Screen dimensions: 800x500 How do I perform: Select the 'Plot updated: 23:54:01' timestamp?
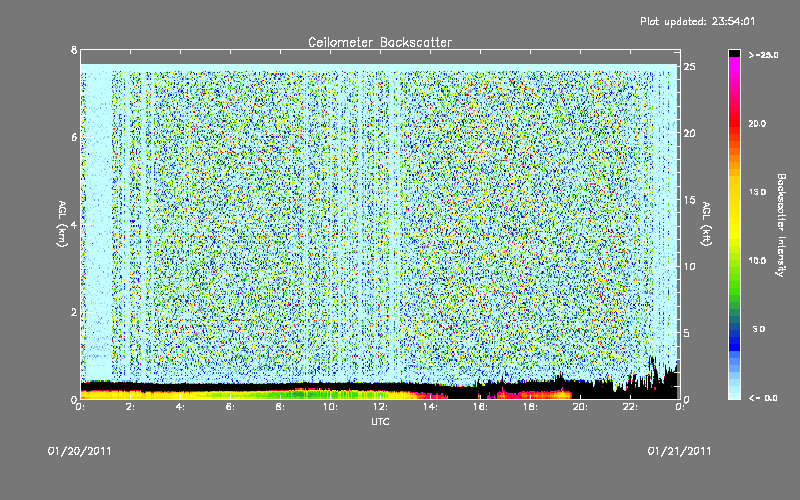[x=697, y=21]
